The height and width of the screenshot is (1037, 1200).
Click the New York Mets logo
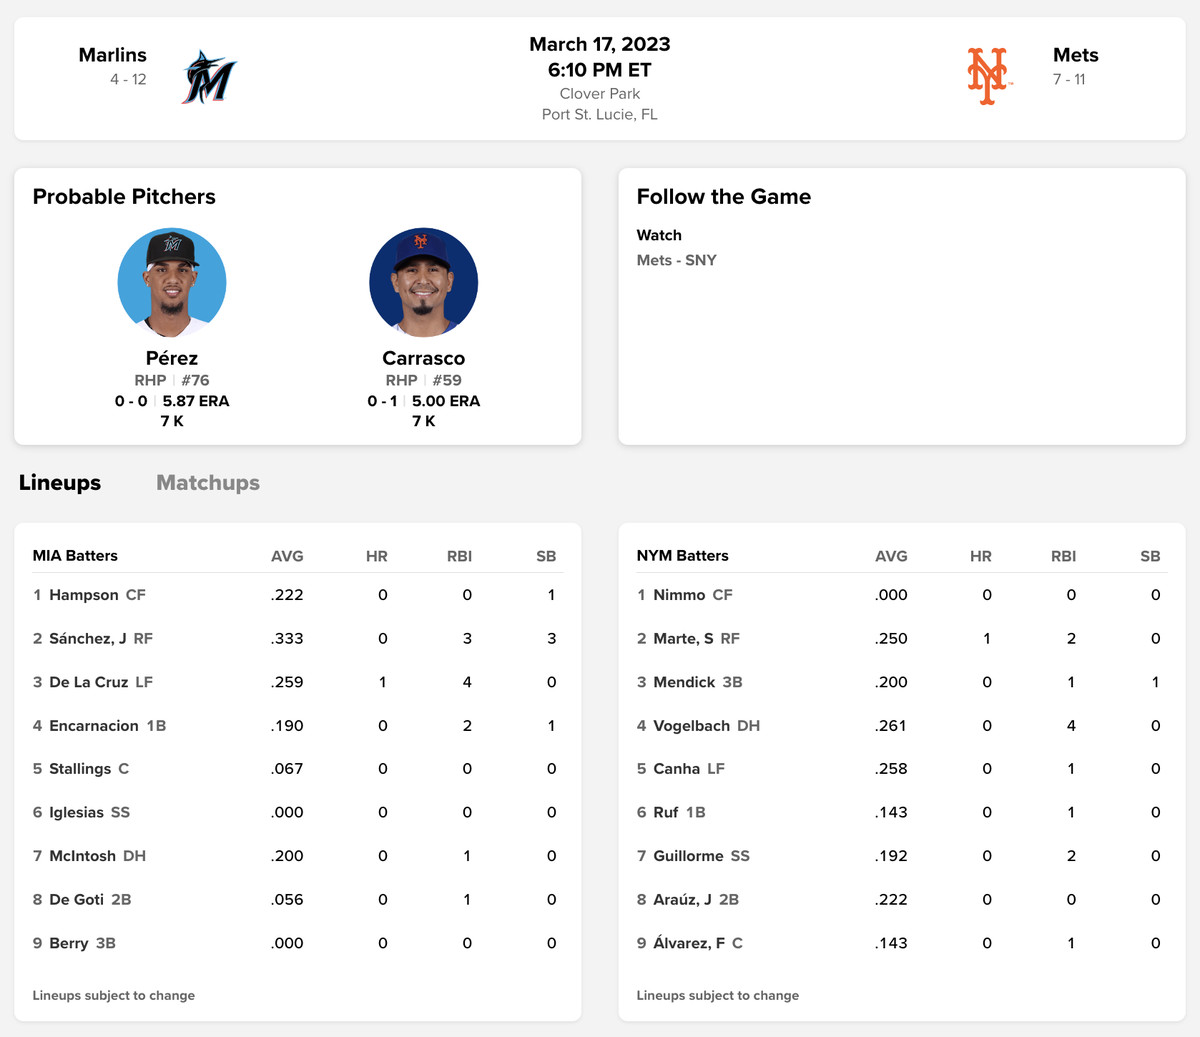coord(988,76)
